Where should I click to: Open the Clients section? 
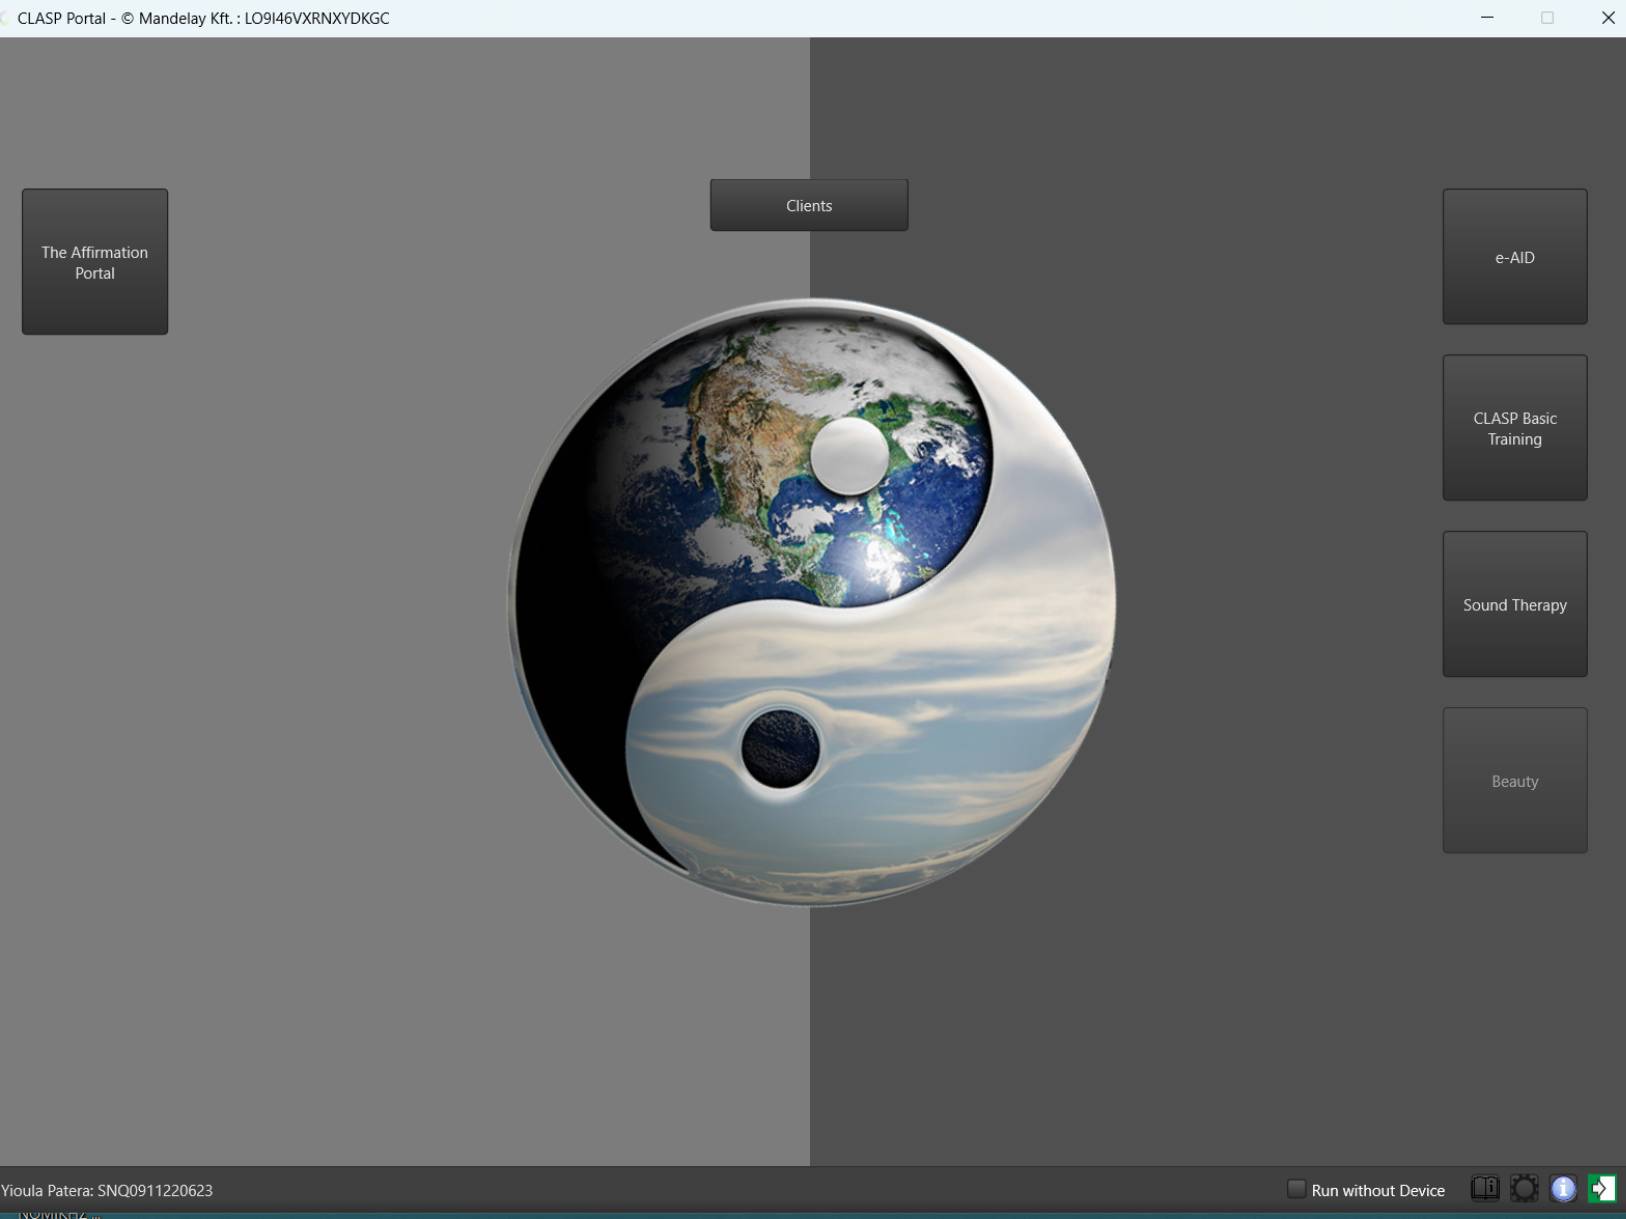(809, 206)
